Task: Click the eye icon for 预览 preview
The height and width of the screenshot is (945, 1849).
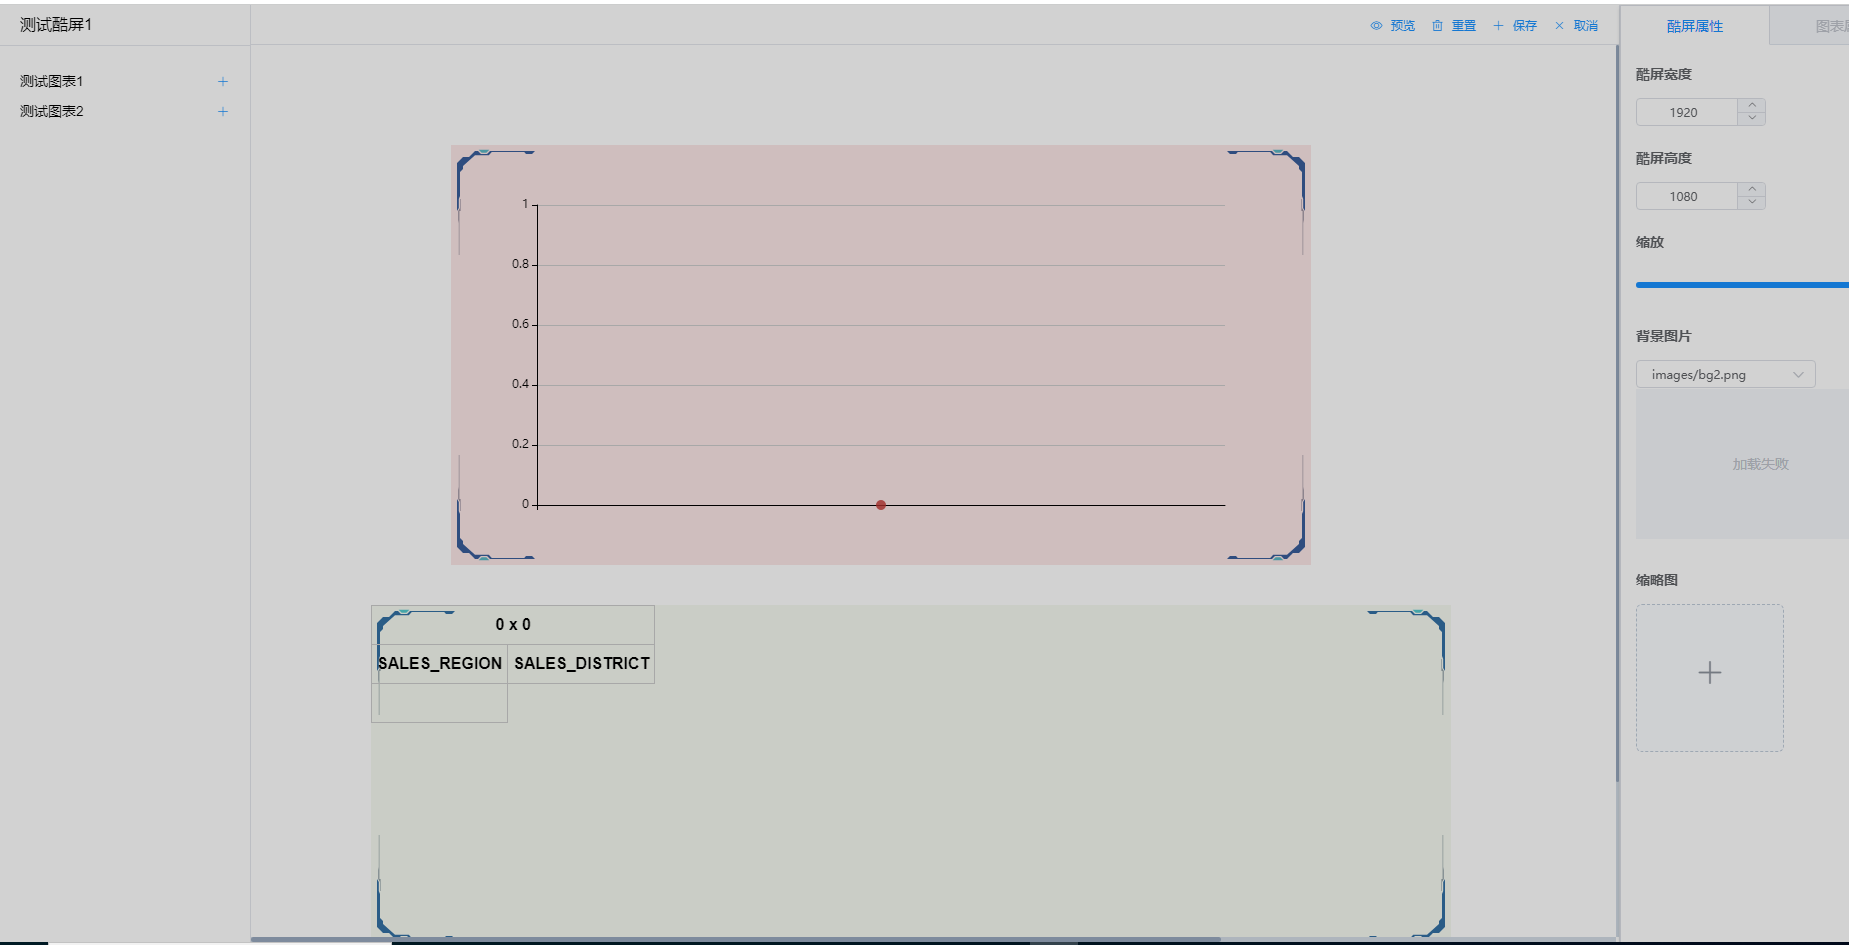Action: click(1376, 26)
